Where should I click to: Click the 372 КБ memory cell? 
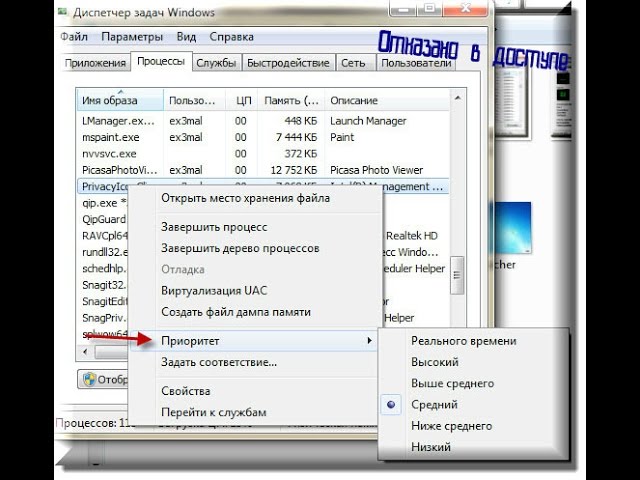(300, 154)
